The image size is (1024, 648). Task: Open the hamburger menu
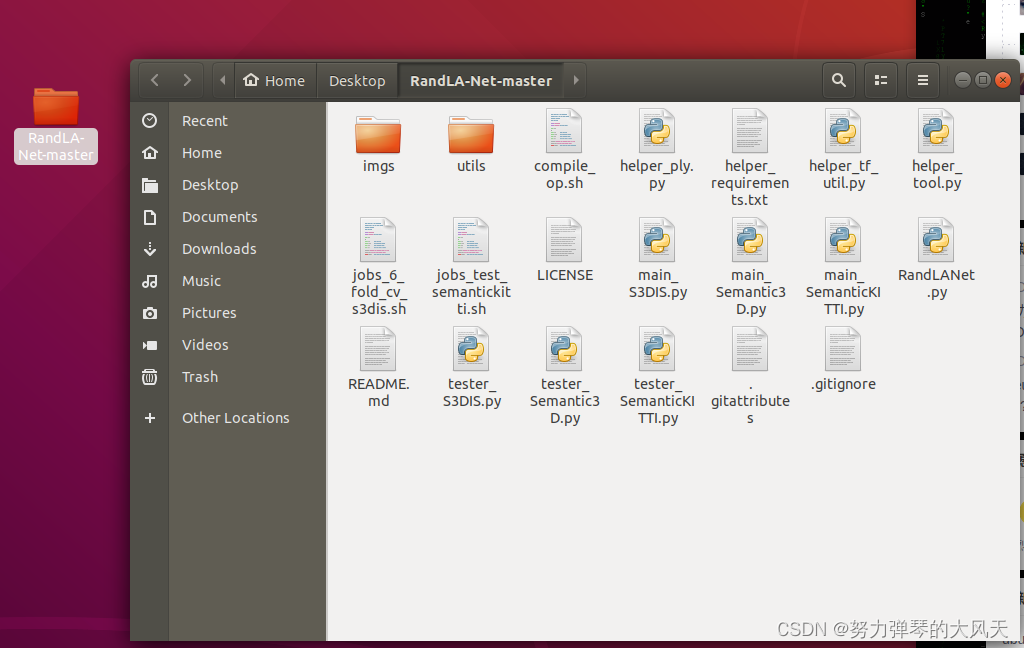pos(921,80)
